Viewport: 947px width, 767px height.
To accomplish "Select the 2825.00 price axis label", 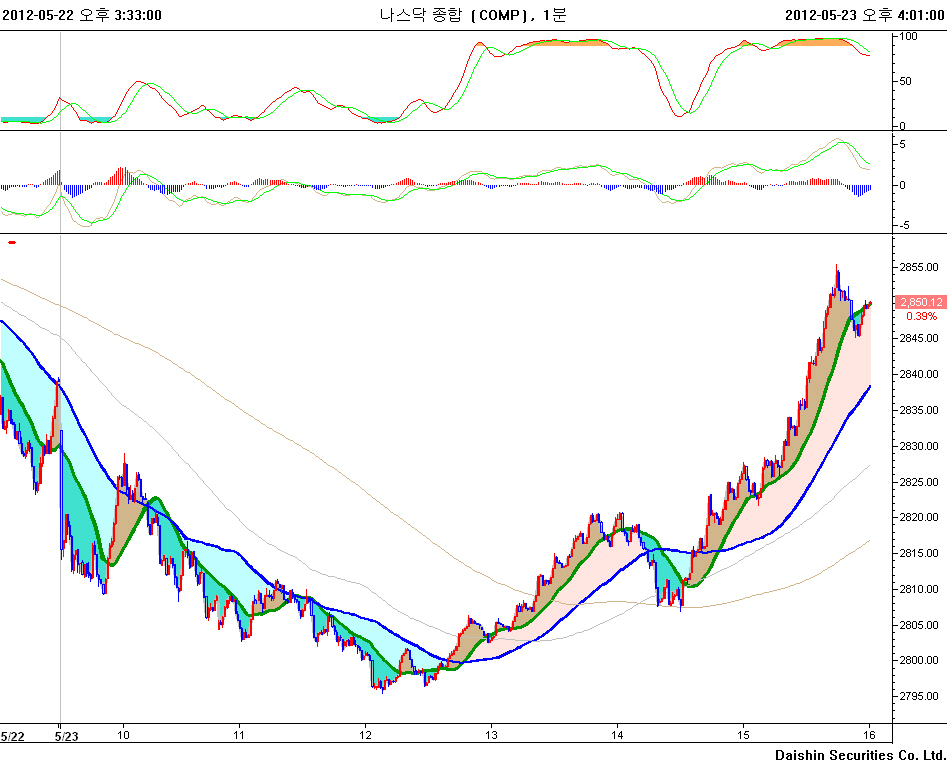I will 918,482.
